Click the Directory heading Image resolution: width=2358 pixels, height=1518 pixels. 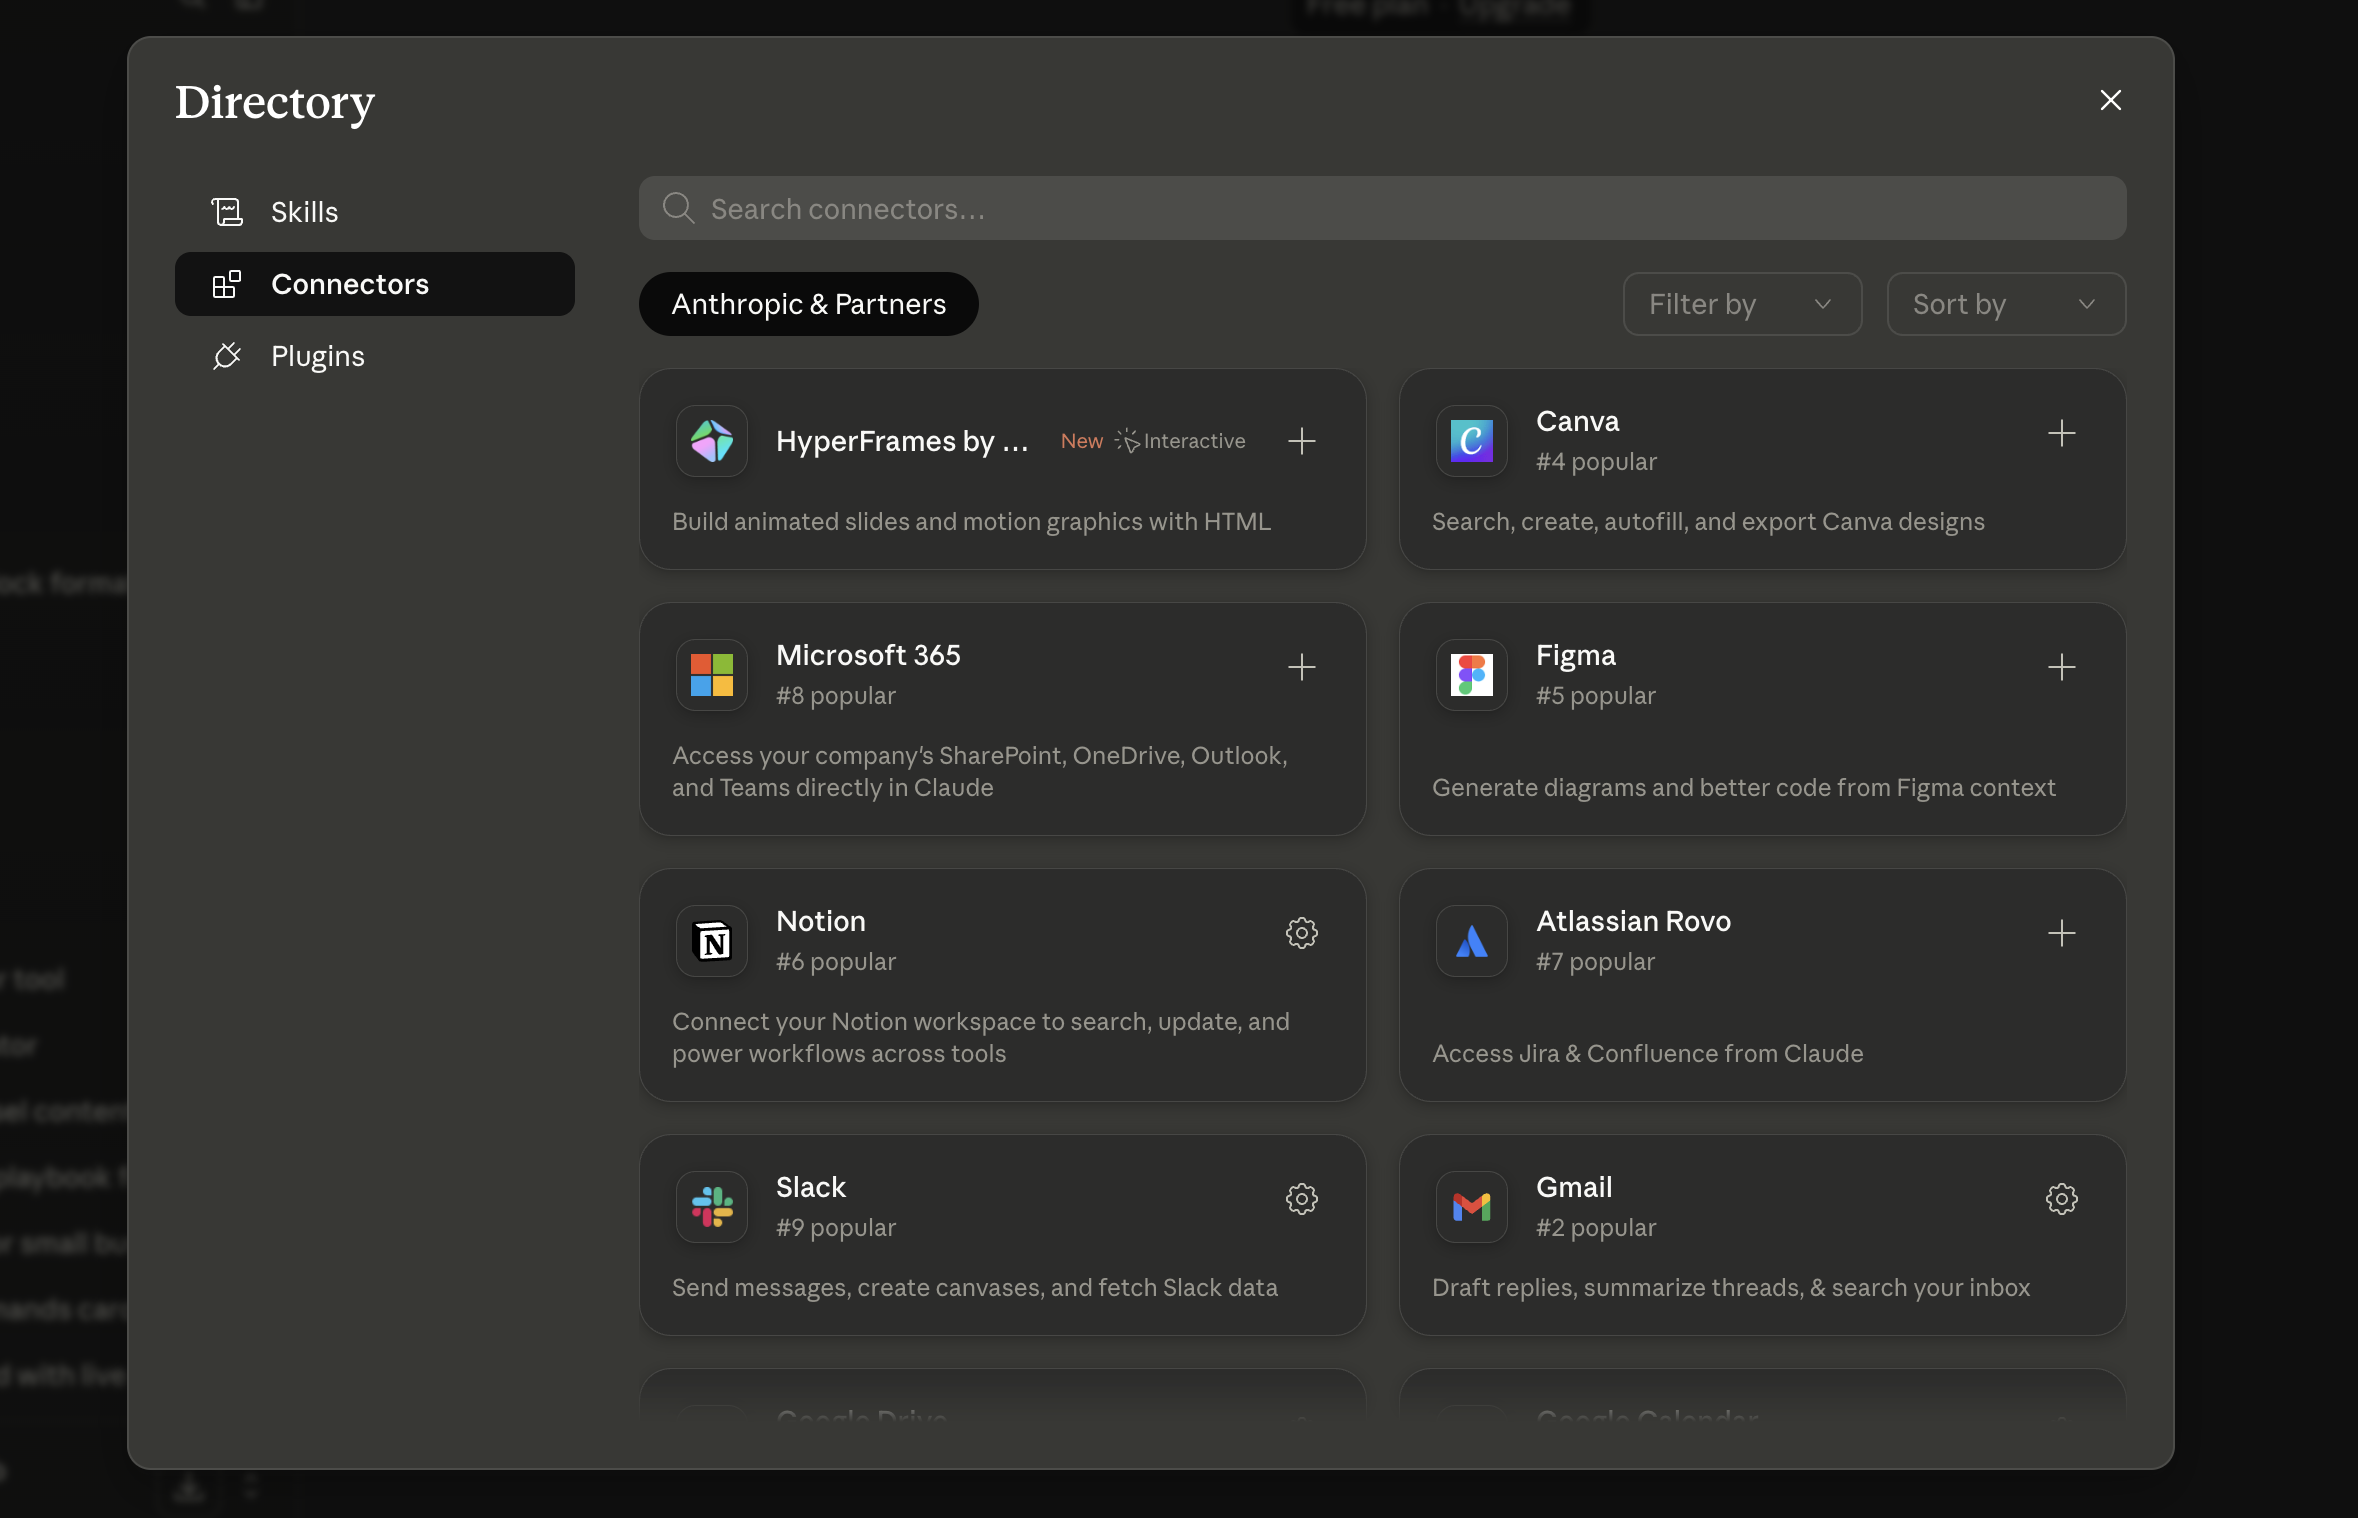click(x=274, y=102)
